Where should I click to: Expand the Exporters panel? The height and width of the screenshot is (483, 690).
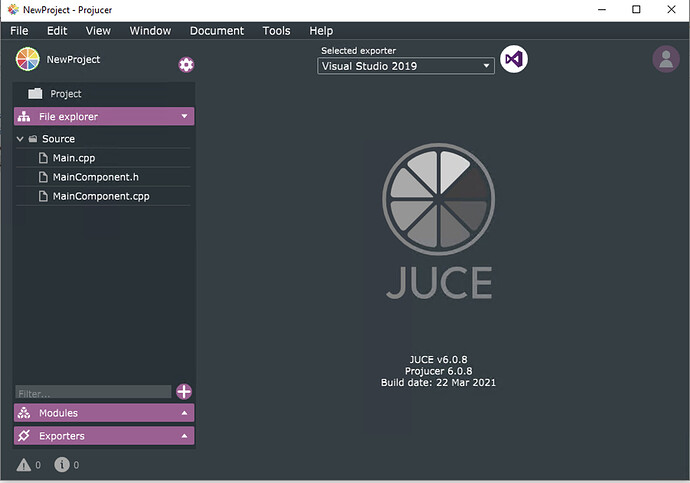(x=104, y=436)
